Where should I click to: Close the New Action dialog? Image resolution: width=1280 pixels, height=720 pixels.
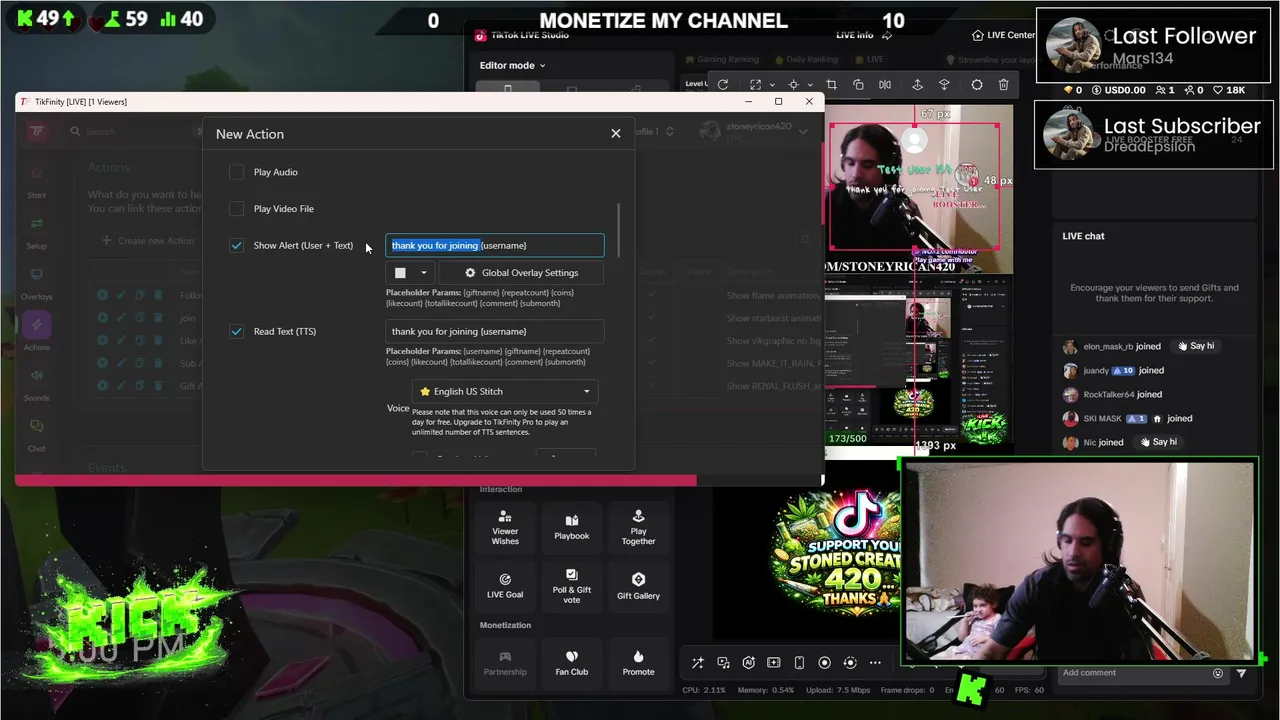616,133
